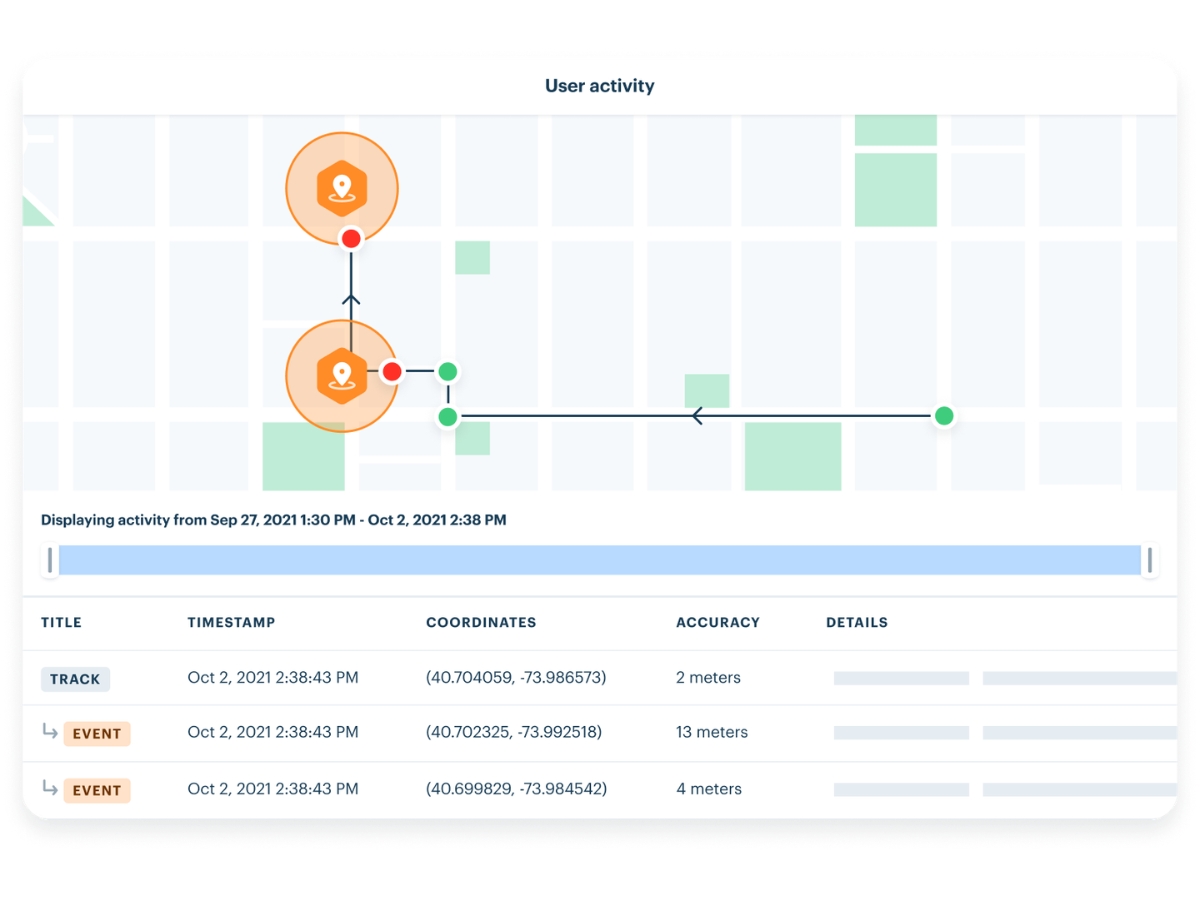Click the '4 meters' accuracy value
The height and width of the screenshot is (900, 1200).
(709, 789)
